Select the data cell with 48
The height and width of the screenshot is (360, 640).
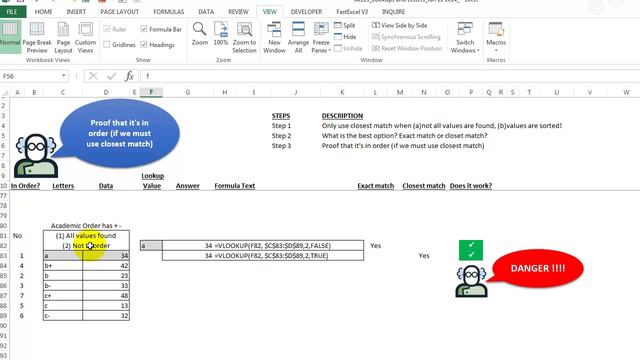106,296
